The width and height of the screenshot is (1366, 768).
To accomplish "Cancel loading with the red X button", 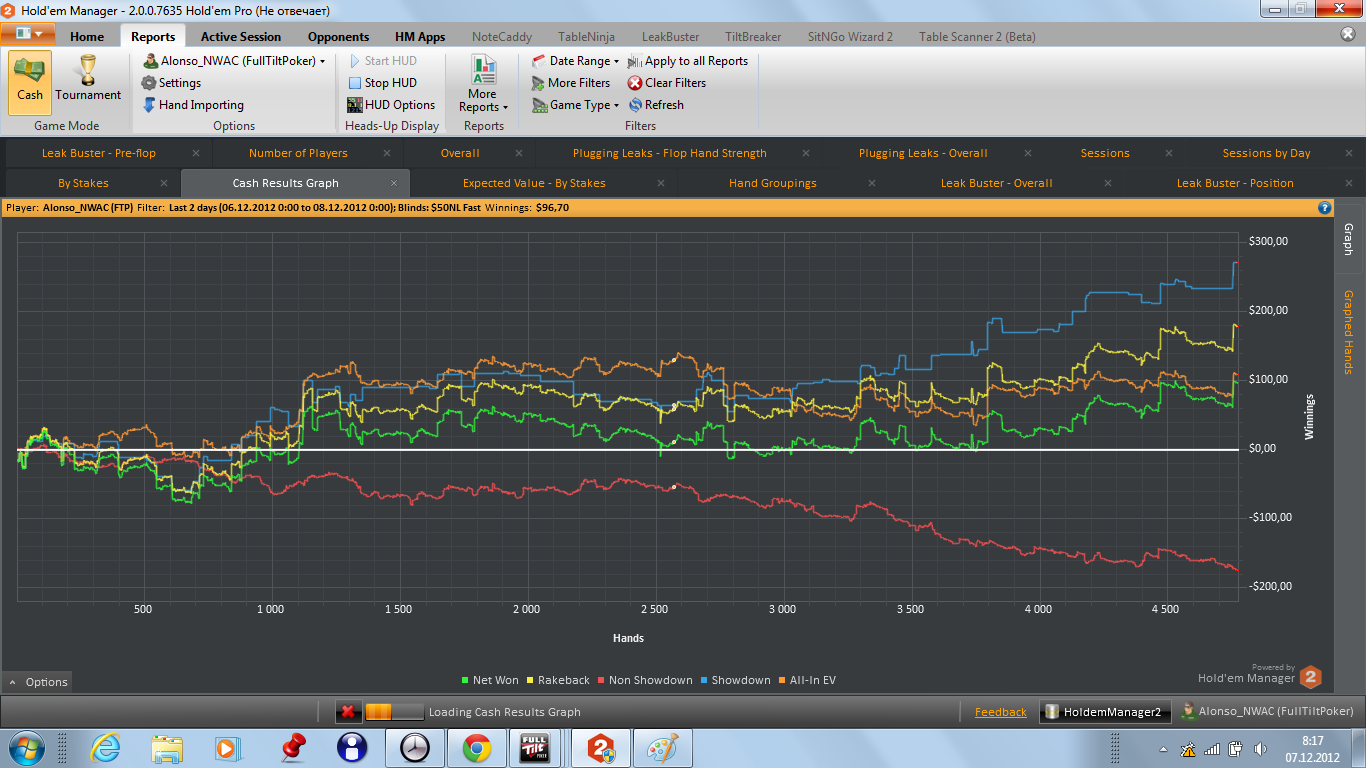I will pyautogui.click(x=348, y=712).
